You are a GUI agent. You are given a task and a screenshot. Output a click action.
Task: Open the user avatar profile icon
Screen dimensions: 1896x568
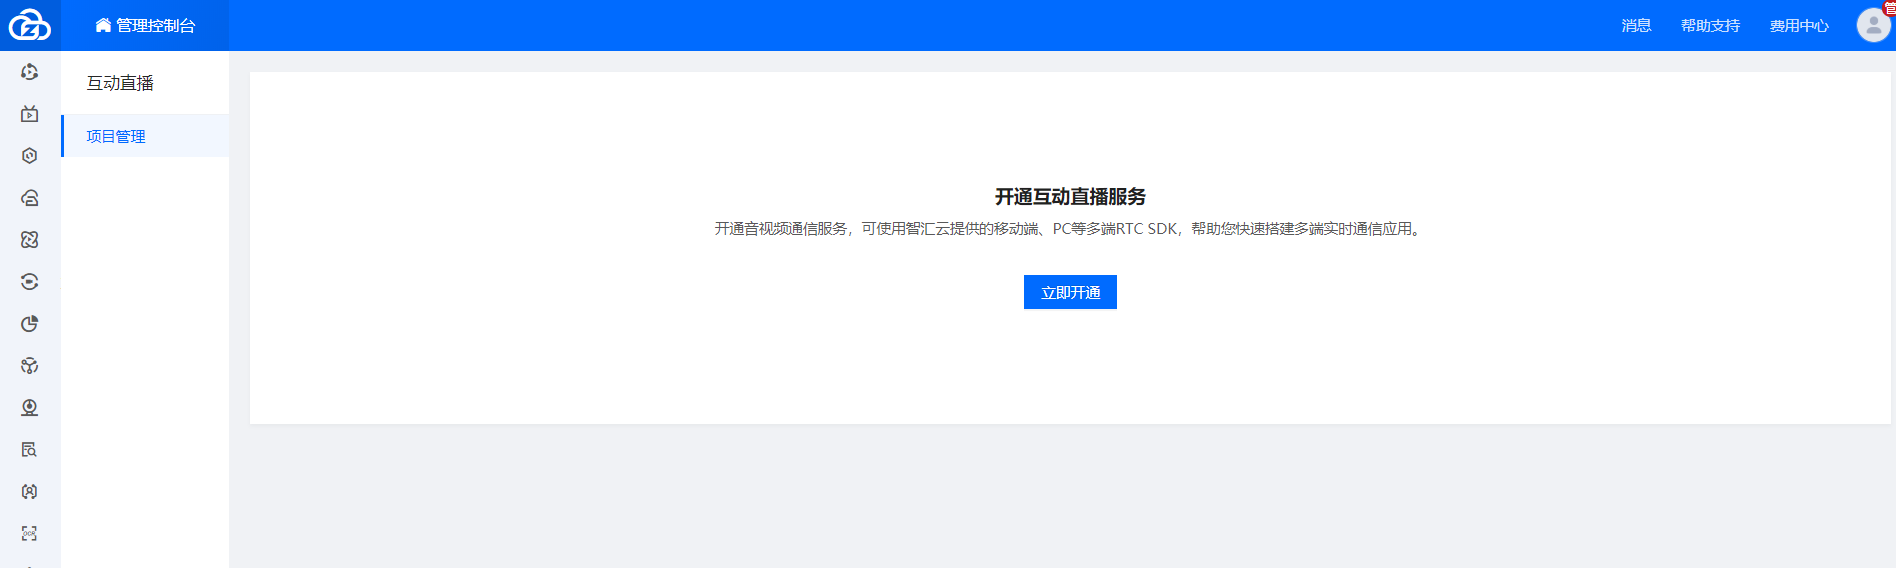point(1873,25)
